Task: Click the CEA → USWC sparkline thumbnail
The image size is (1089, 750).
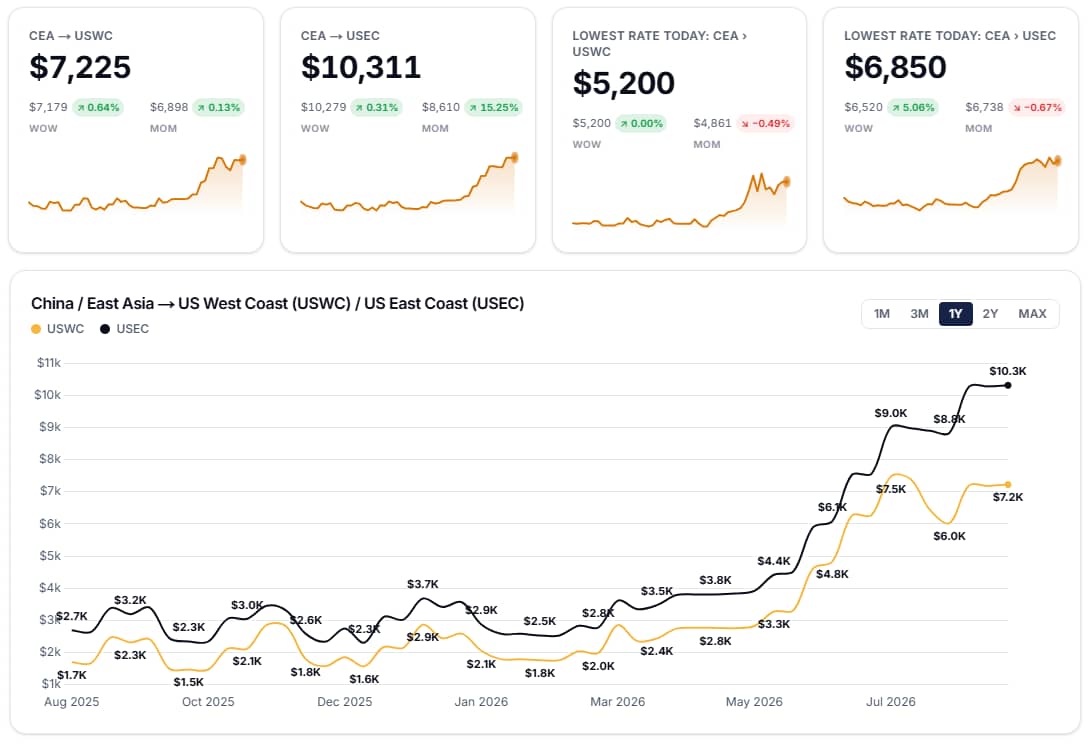Action: point(137,183)
